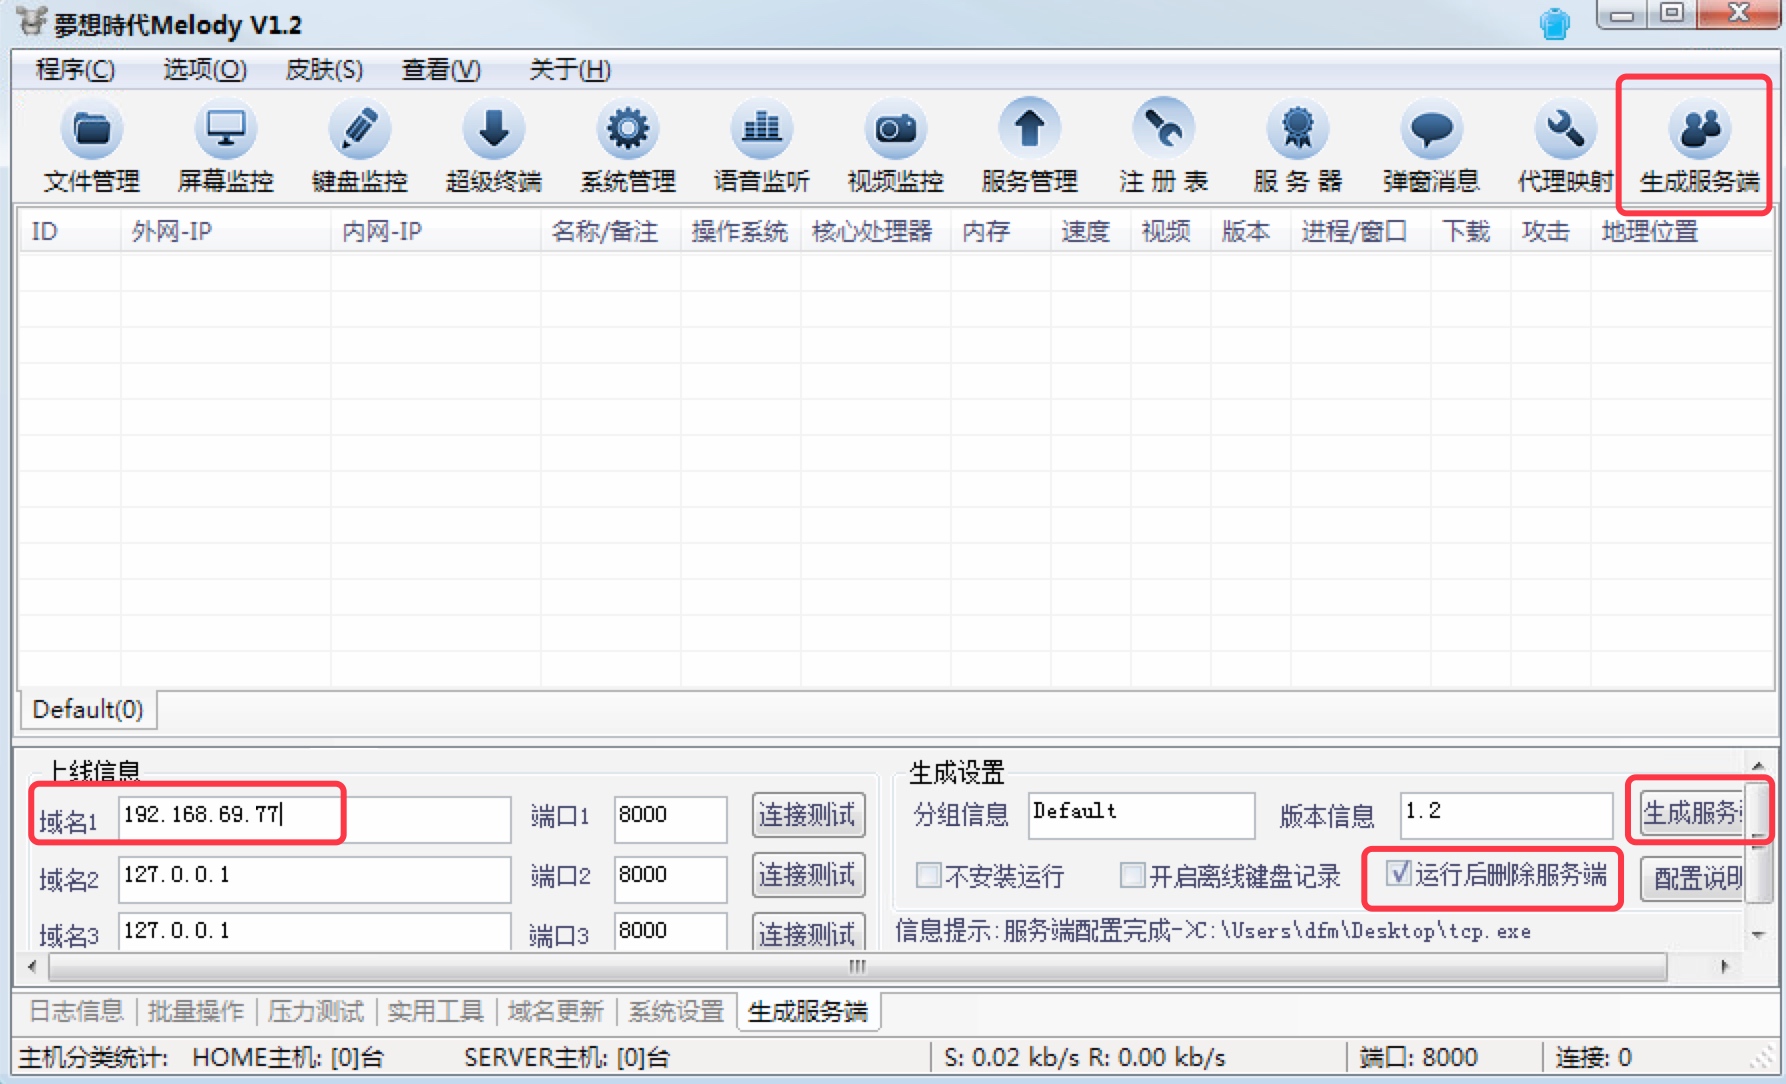The image size is (1786, 1084).
Task: Select the 生成服务端 bottom tab
Action: pyautogui.click(x=808, y=1011)
